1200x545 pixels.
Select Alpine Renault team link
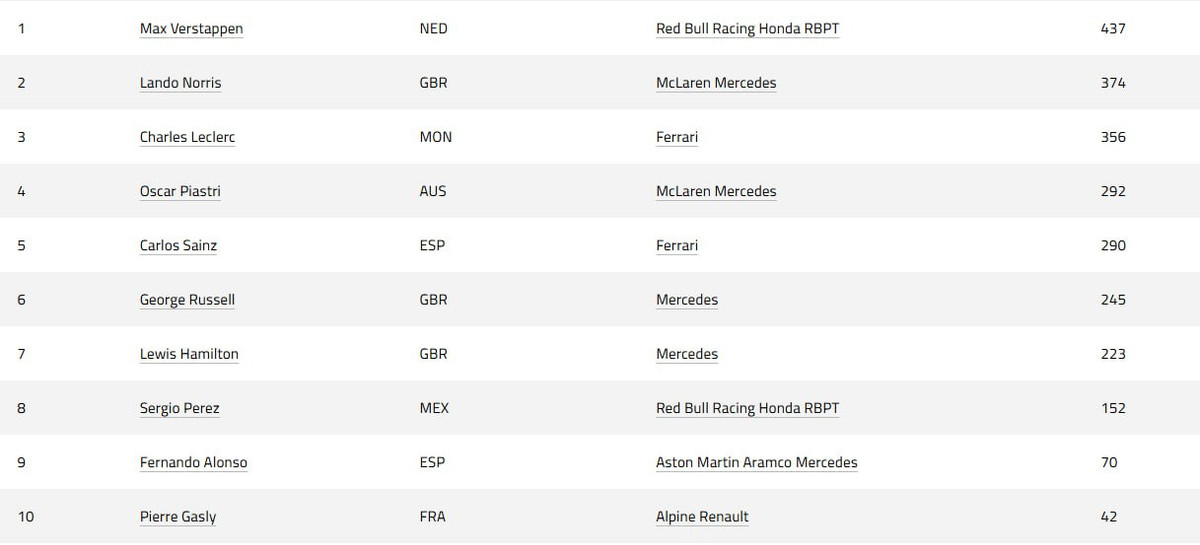click(x=702, y=516)
